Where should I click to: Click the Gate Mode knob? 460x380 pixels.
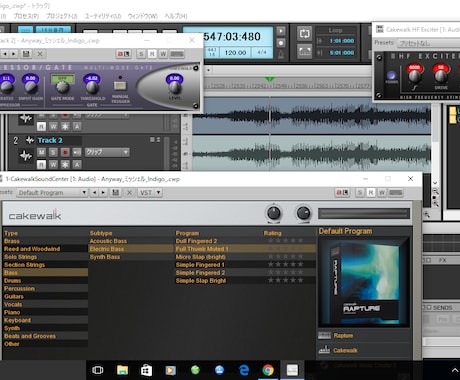(x=62, y=87)
